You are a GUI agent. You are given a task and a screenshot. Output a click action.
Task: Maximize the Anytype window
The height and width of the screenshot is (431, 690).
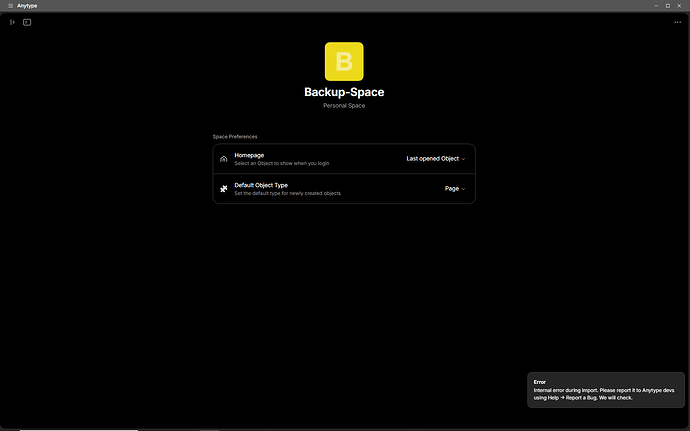tap(668, 6)
